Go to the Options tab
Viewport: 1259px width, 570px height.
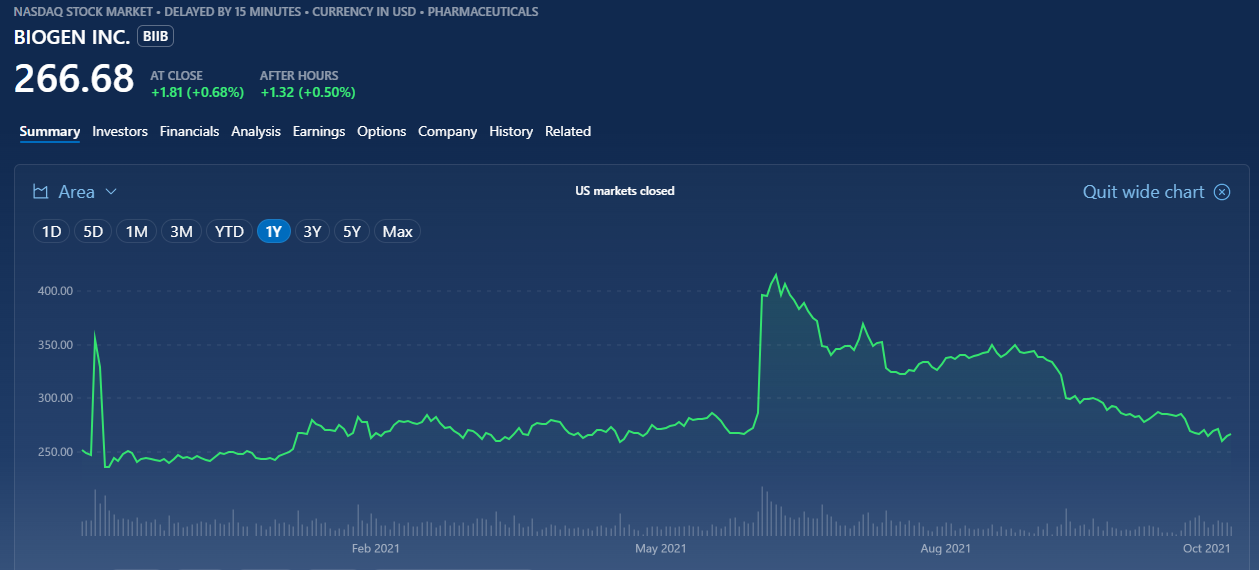point(382,131)
